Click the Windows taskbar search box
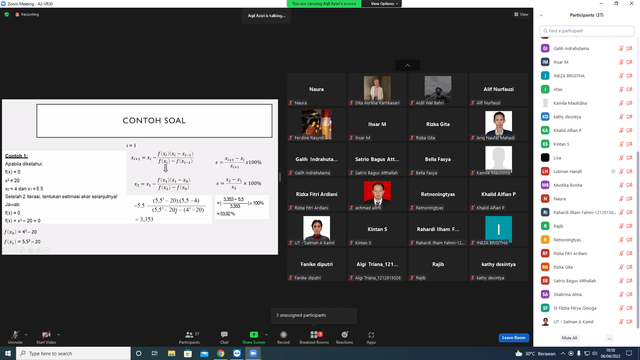 73,353
